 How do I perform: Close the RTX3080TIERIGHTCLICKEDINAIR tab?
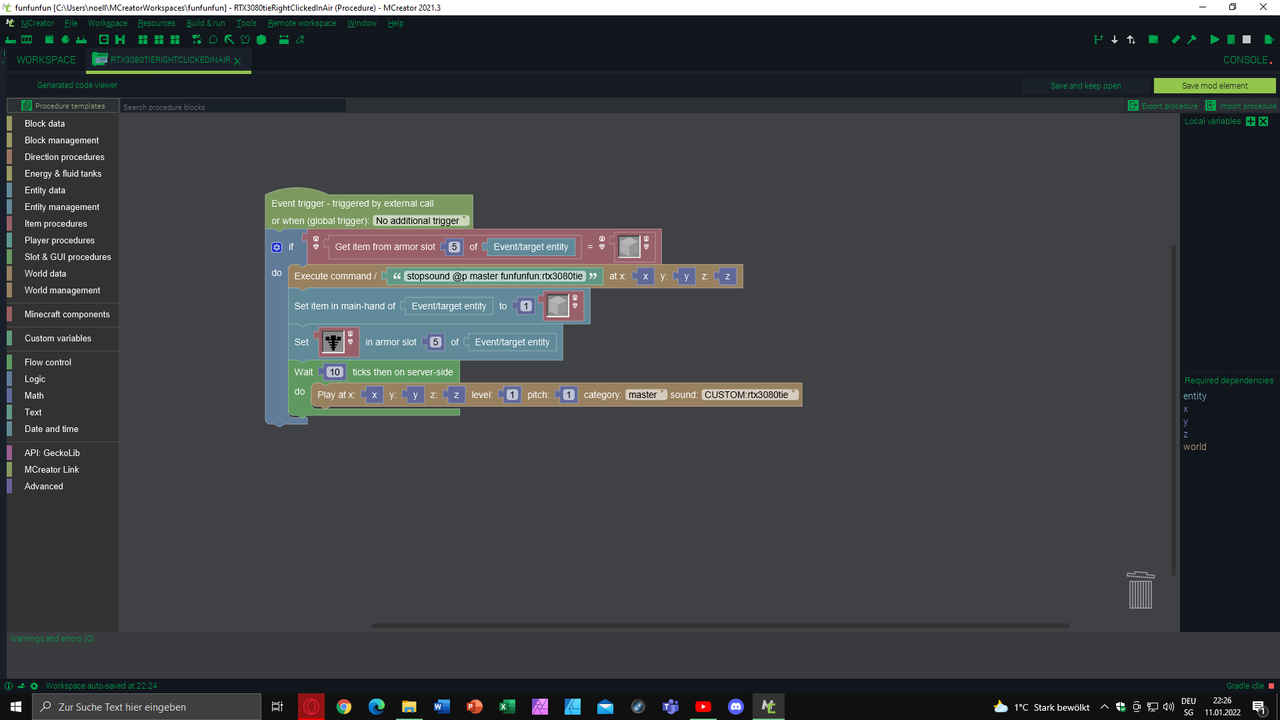click(x=237, y=61)
